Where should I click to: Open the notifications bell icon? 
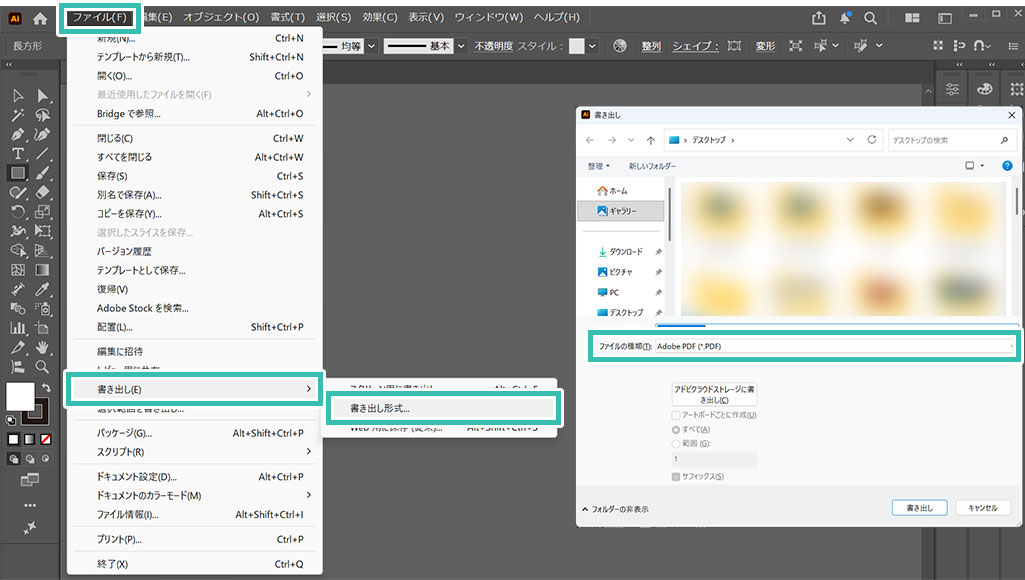pos(845,17)
